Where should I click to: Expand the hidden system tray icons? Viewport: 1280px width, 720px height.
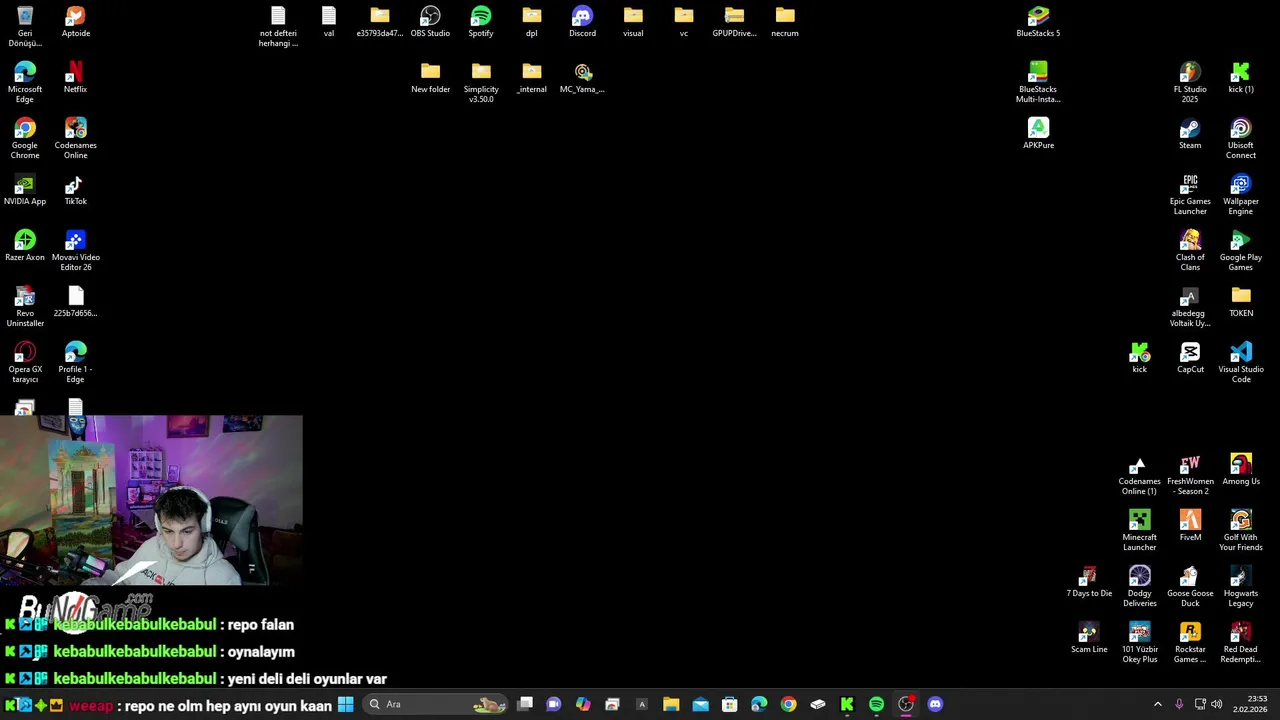1158,704
